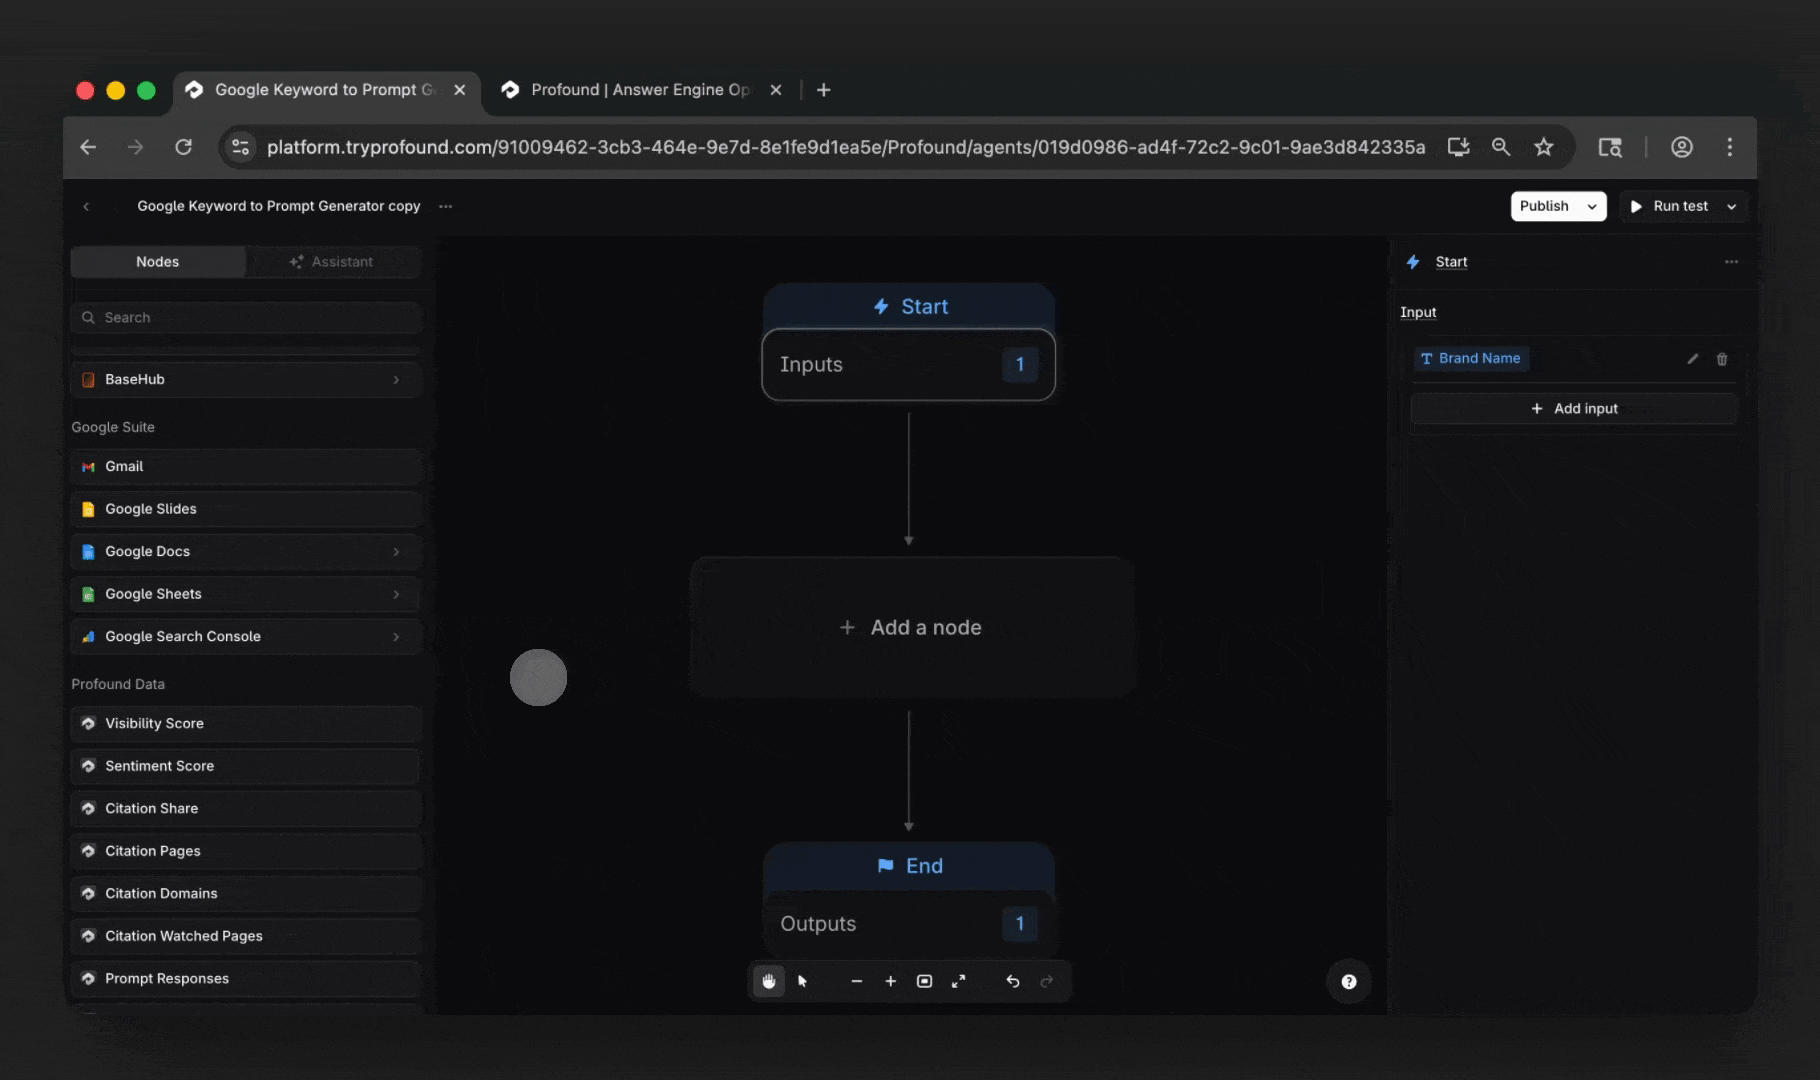Zoom out canvas with minus icon
Image resolution: width=1820 pixels, height=1080 pixels.
point(856,981)
